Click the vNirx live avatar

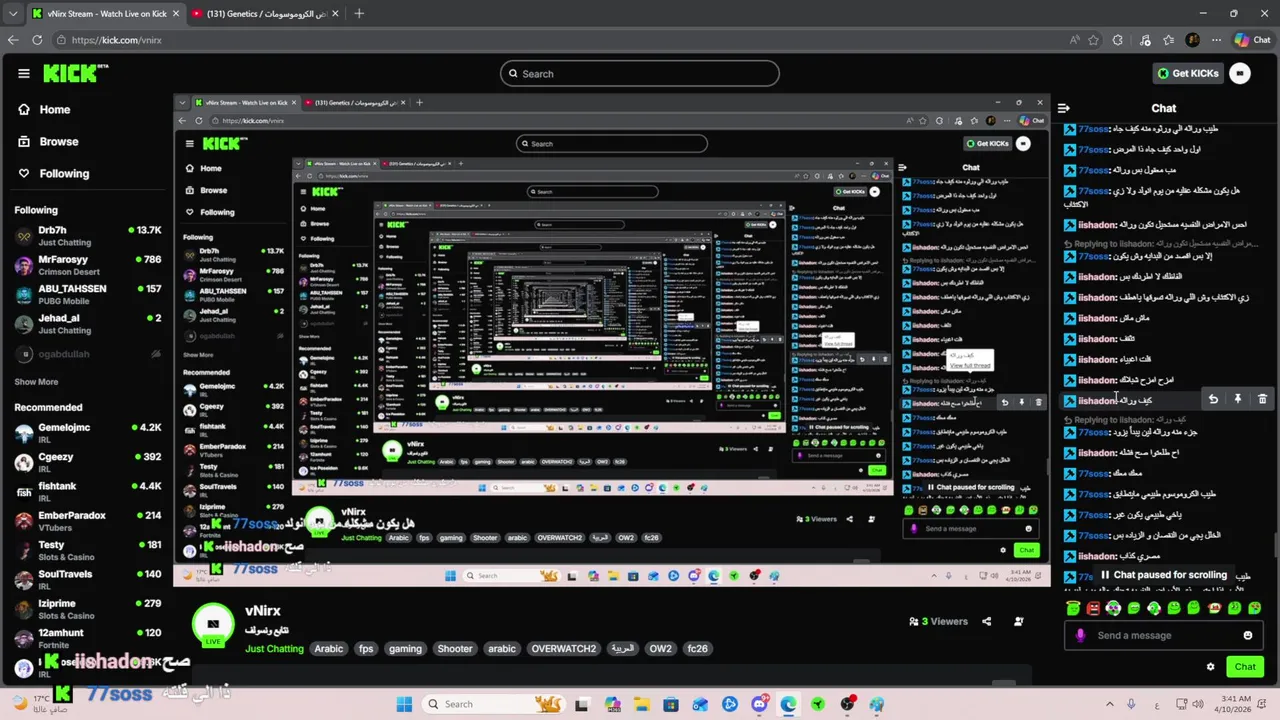pos(212,624)
